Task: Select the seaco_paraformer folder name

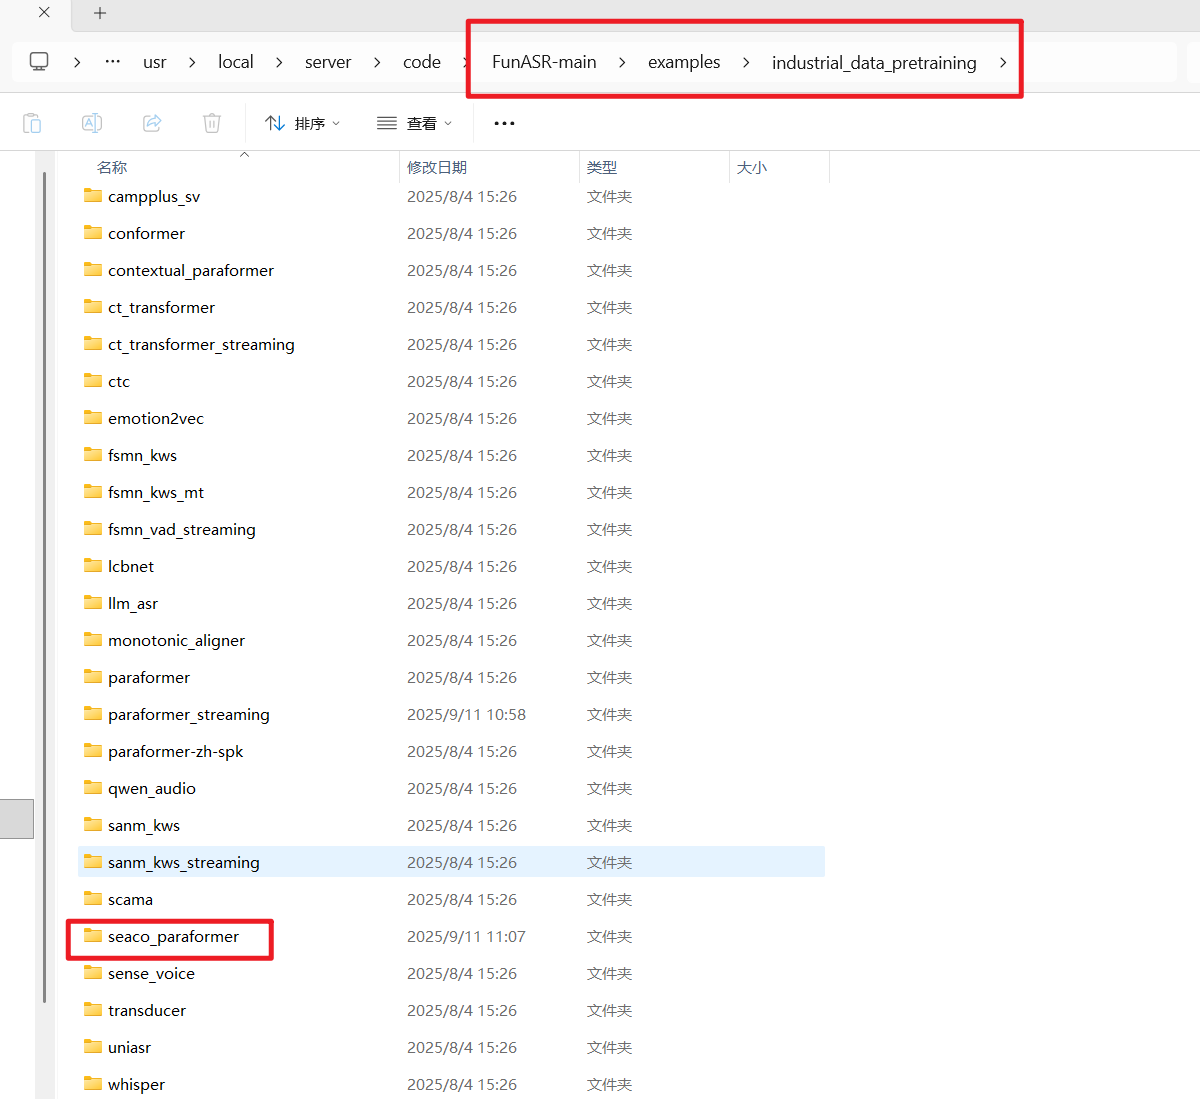Action: (173, 936)
